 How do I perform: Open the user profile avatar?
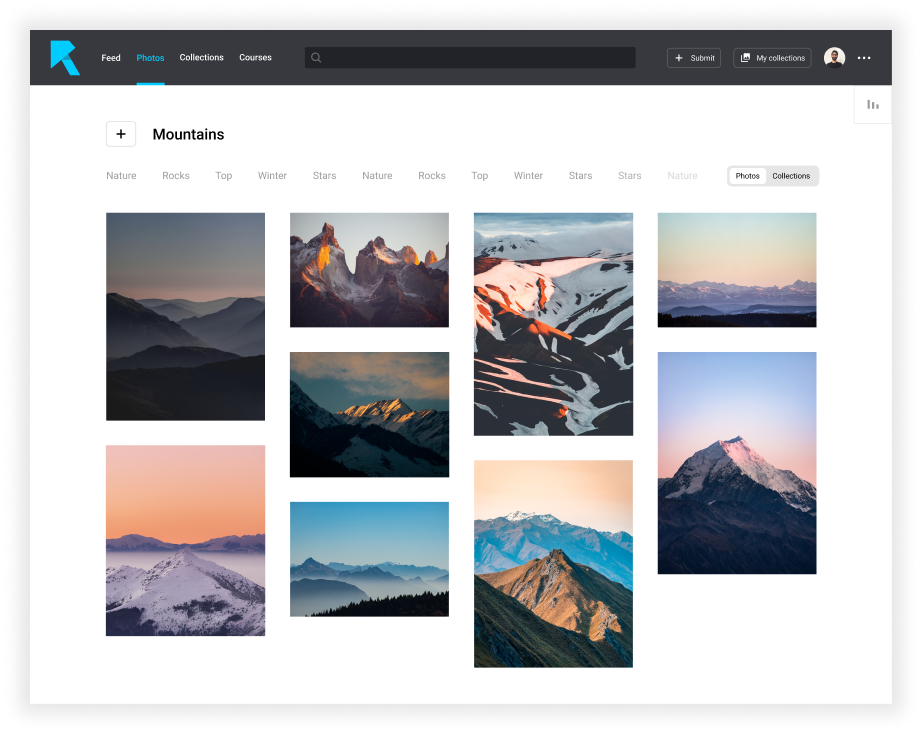pyautogui.click(x=834, y=58)
